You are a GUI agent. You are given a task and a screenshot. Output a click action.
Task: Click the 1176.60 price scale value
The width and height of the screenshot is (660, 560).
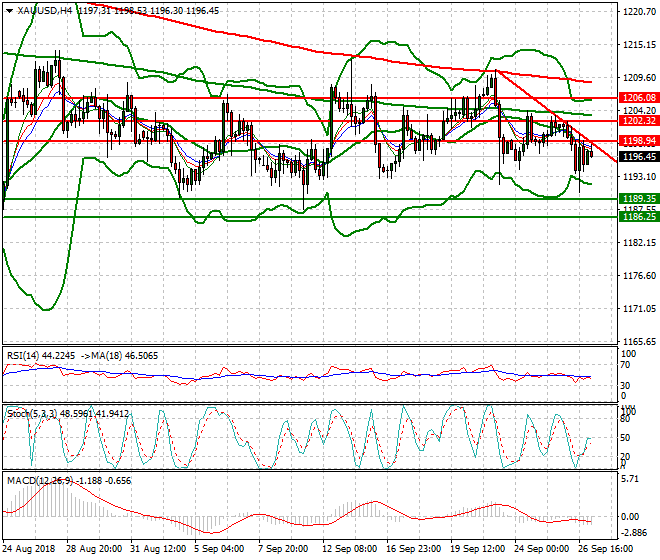(639, 275)
